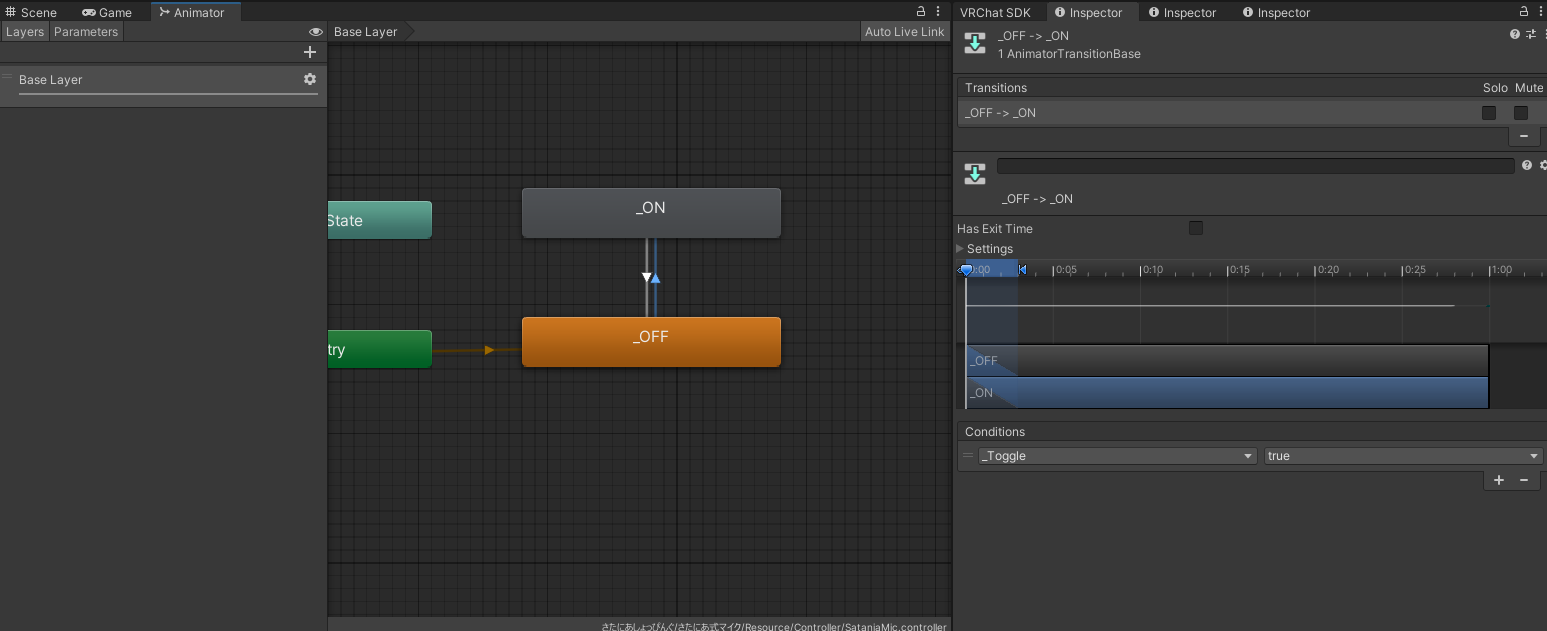The height and width of the screenshot is (631, 1547).
Task: Select the _ON state node
Action: [x=651, y=213]
